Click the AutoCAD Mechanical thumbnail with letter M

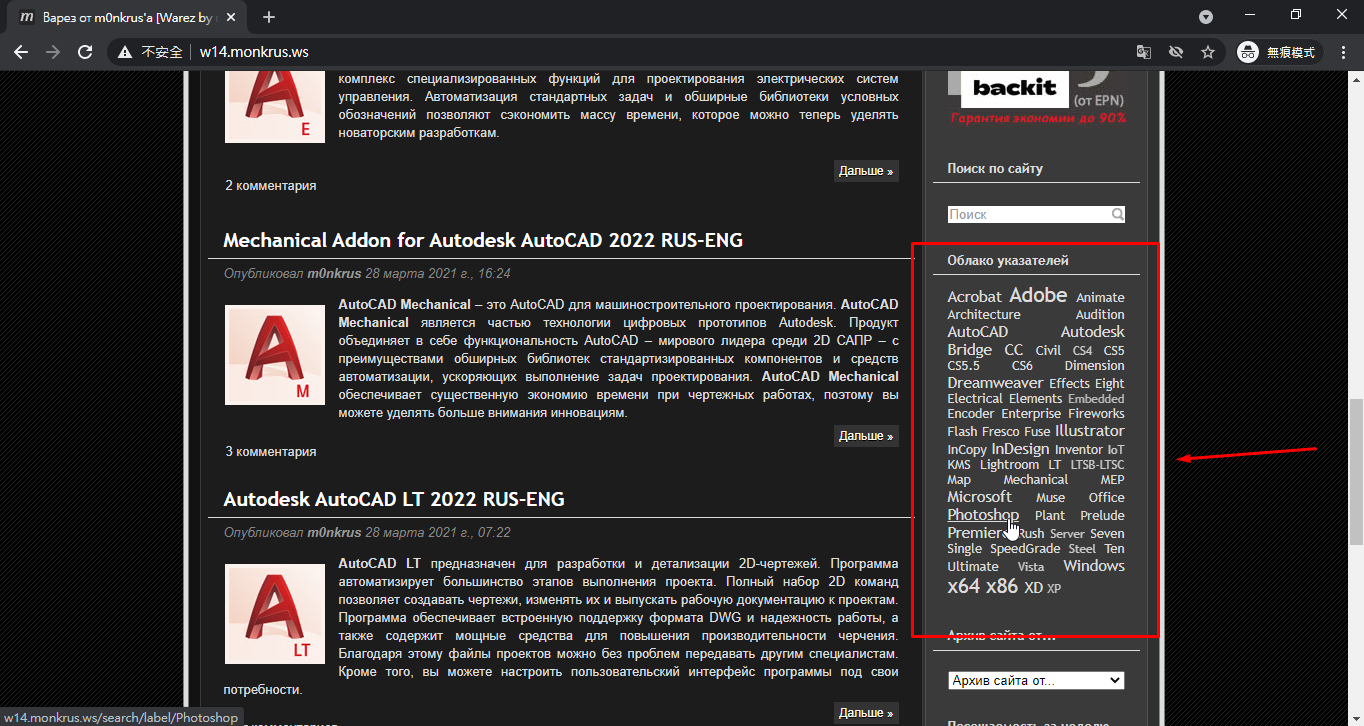(x=275, y=355)
